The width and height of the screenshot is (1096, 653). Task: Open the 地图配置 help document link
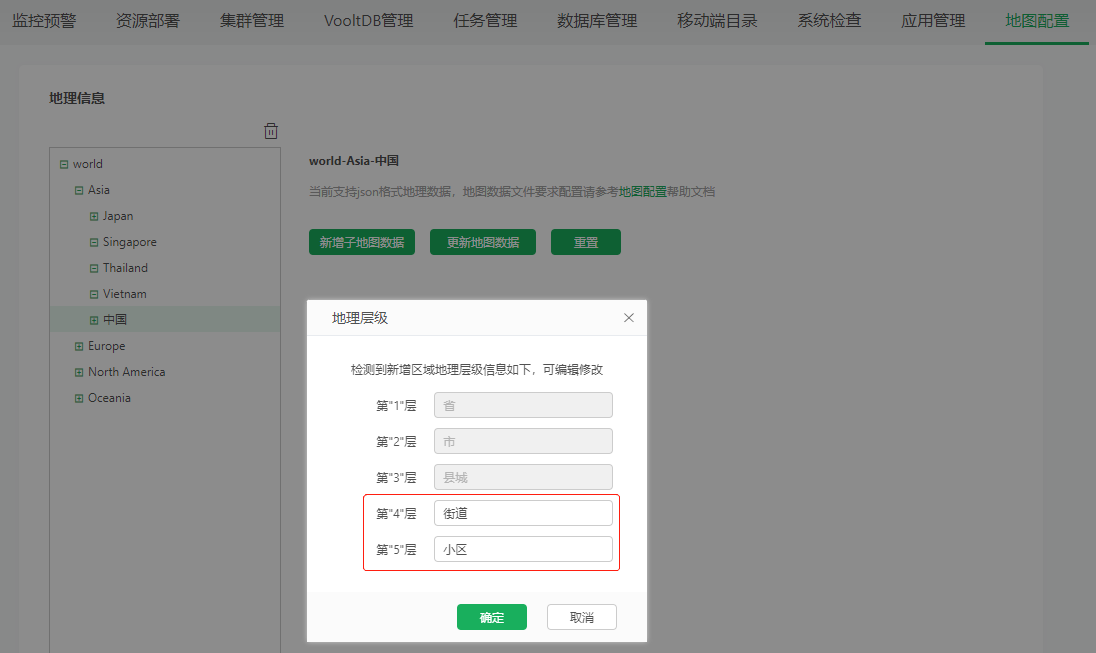(642, 192)
